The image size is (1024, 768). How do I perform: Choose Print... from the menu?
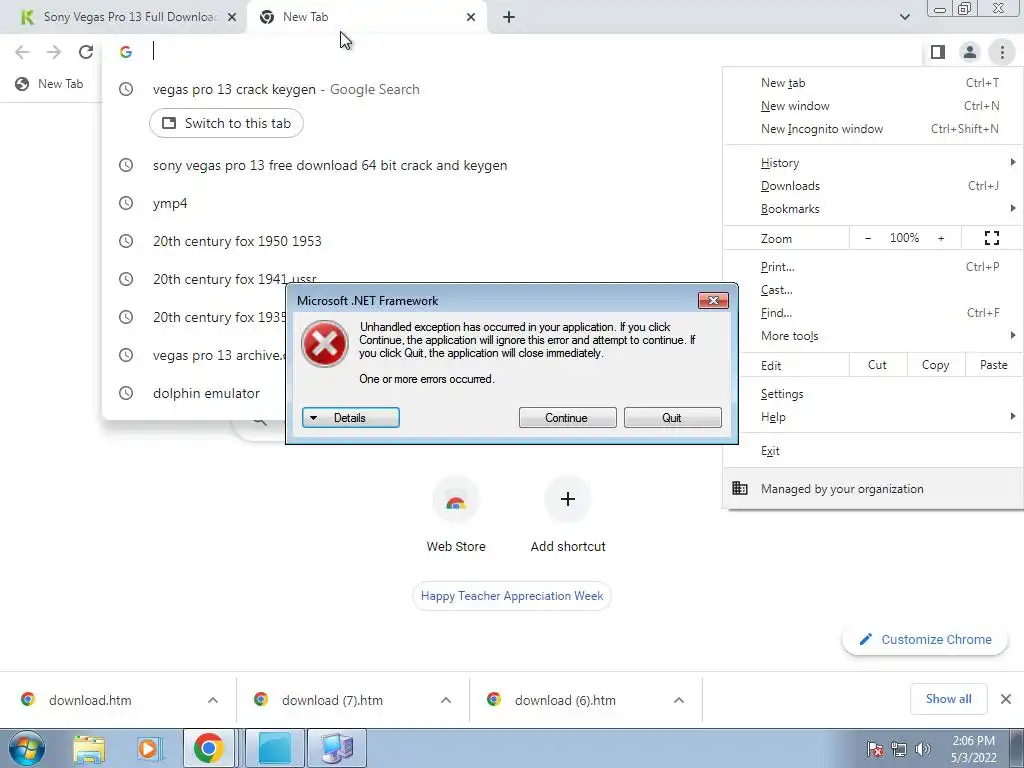pos(873,266)
